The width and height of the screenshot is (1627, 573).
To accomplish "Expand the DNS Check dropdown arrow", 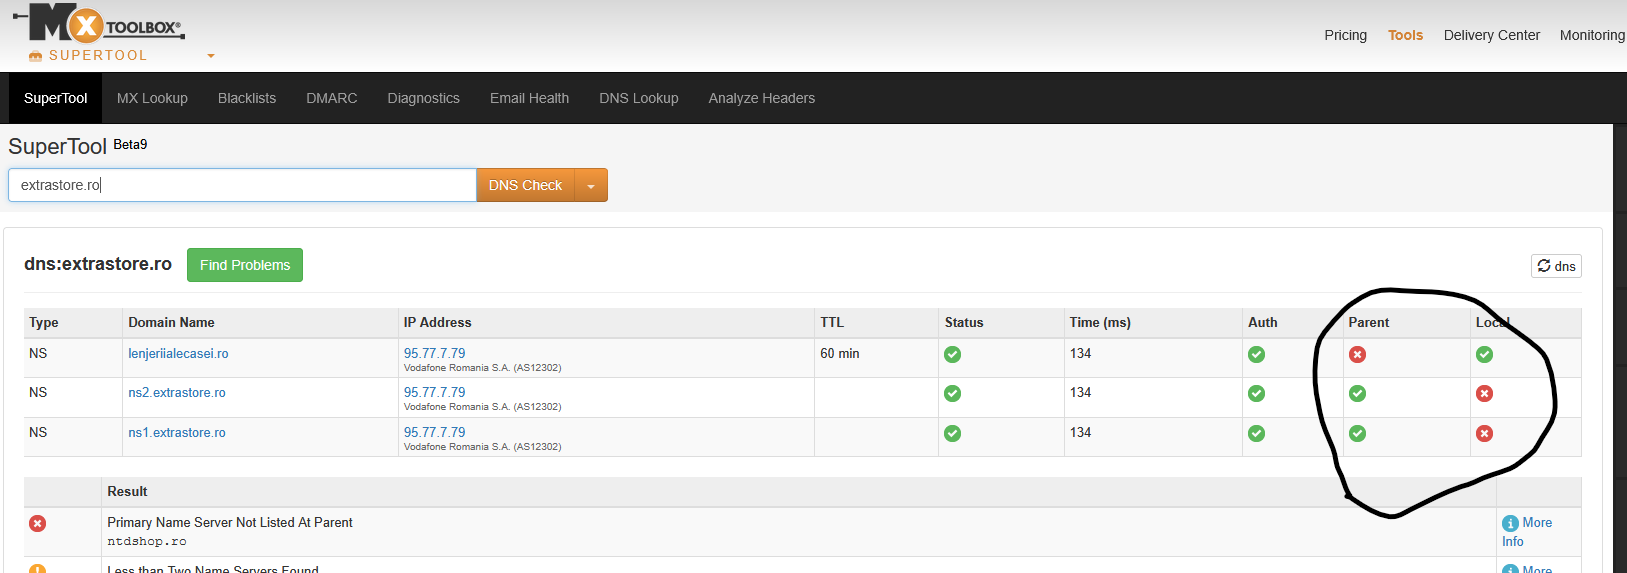I will tap(591, 186).
